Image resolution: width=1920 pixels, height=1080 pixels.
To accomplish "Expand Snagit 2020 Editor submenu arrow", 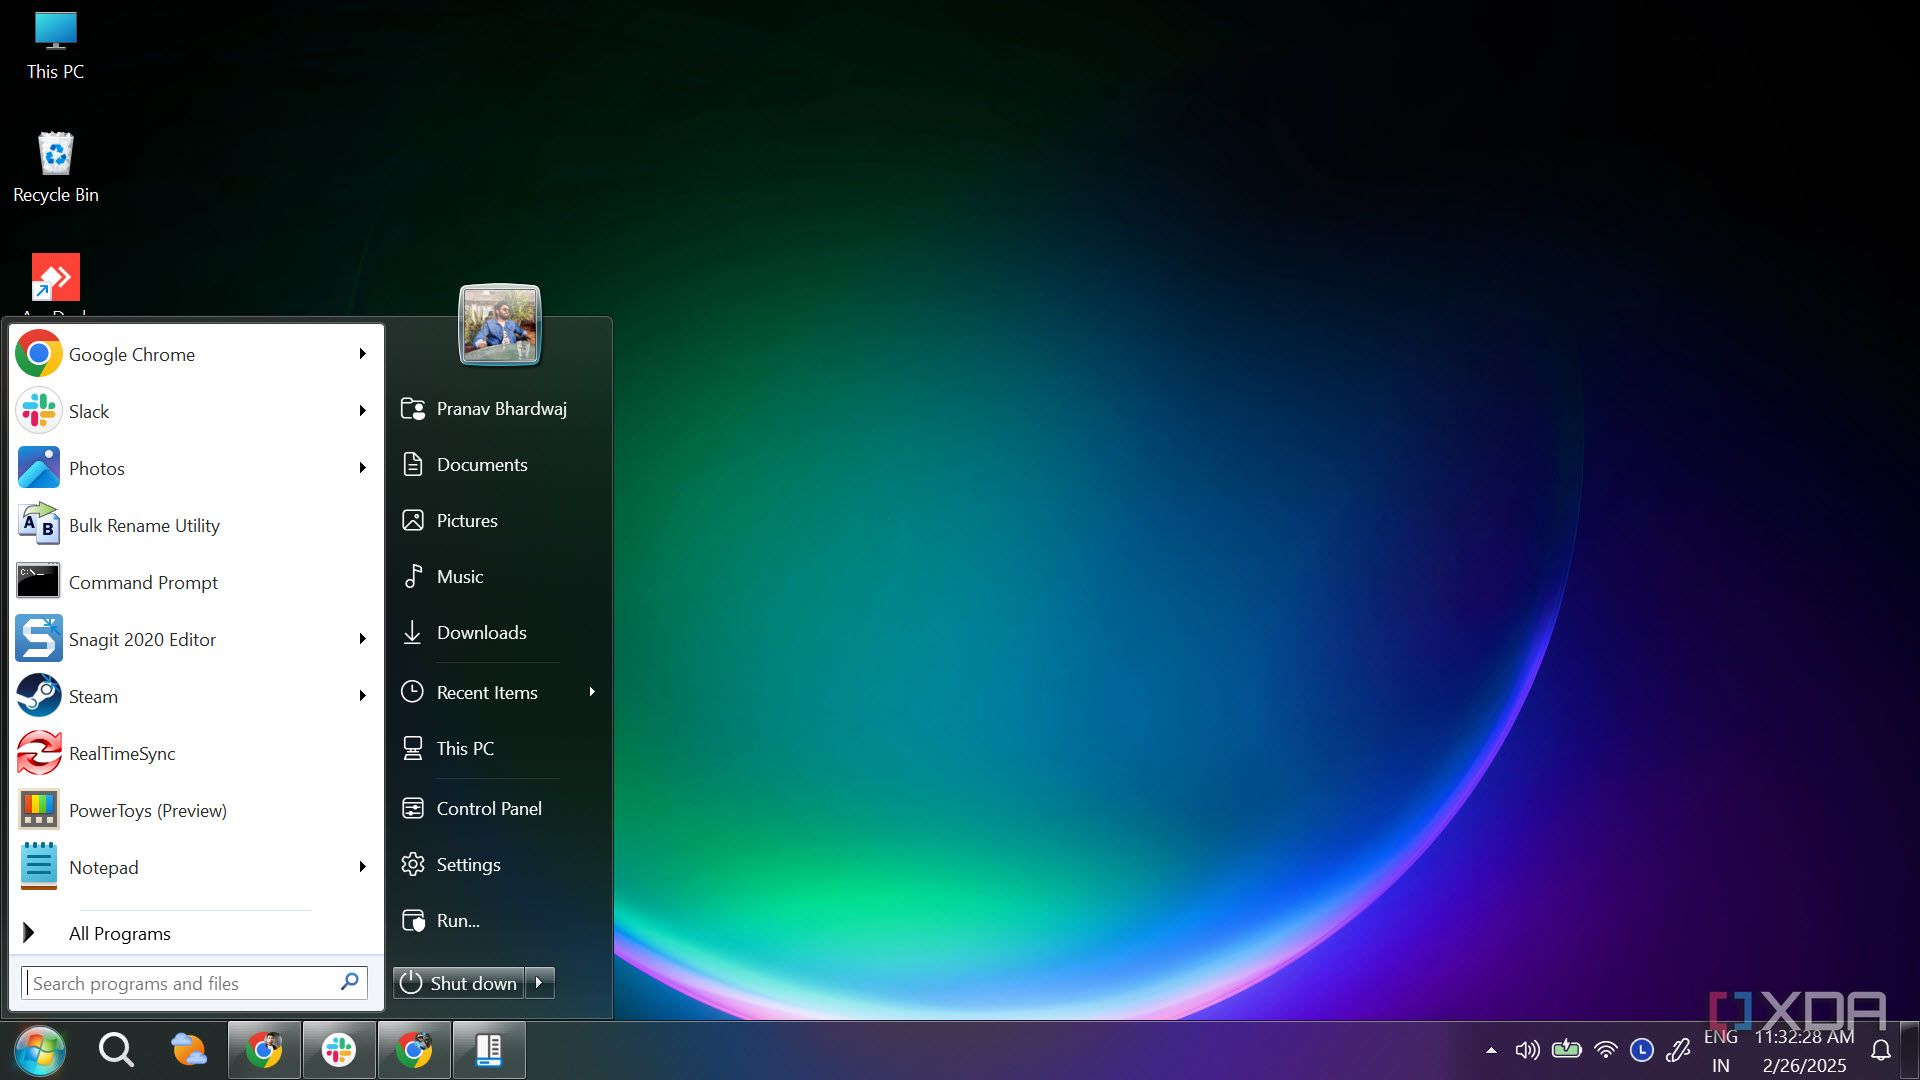I will point(362,639).
